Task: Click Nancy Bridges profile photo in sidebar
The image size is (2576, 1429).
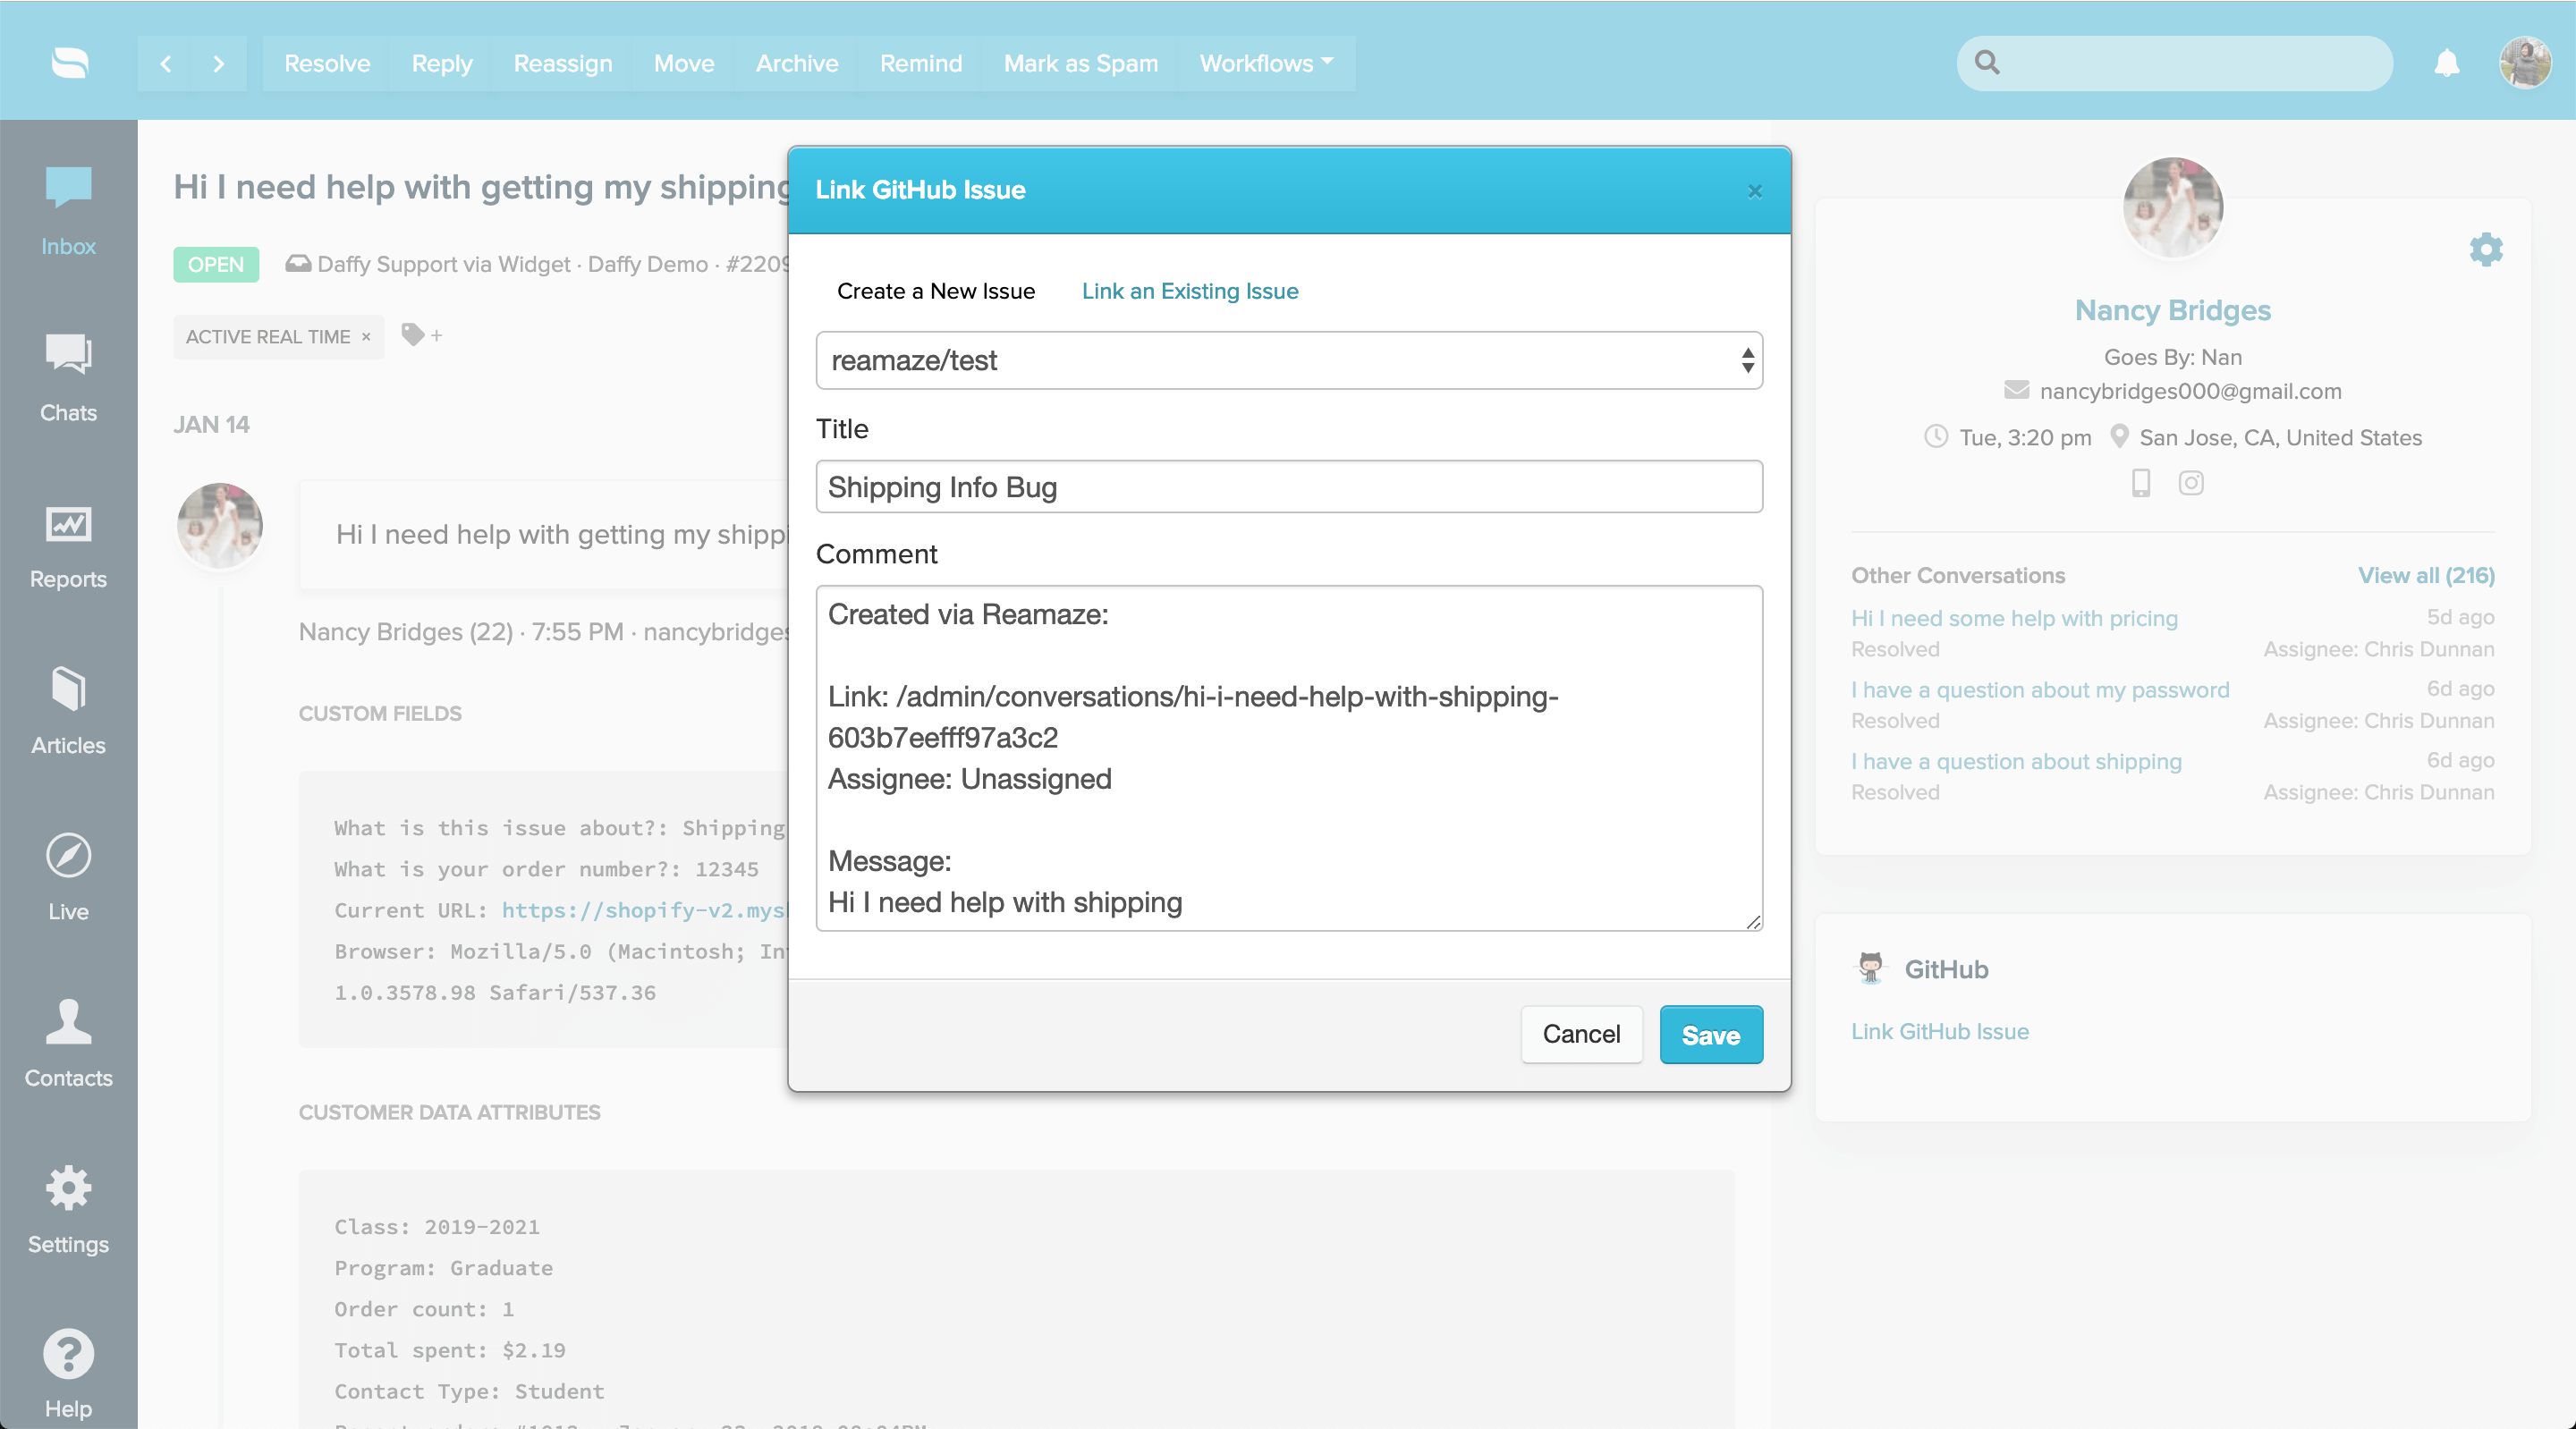Action: [2173, 207]
